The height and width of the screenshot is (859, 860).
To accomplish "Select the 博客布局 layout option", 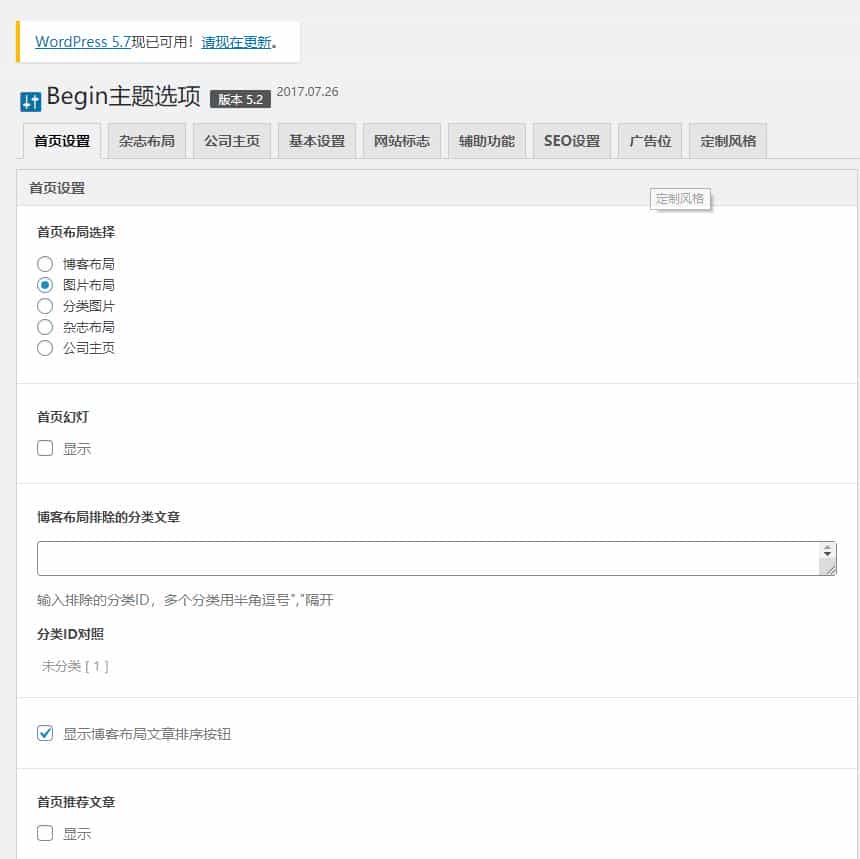I will (45, 263).
